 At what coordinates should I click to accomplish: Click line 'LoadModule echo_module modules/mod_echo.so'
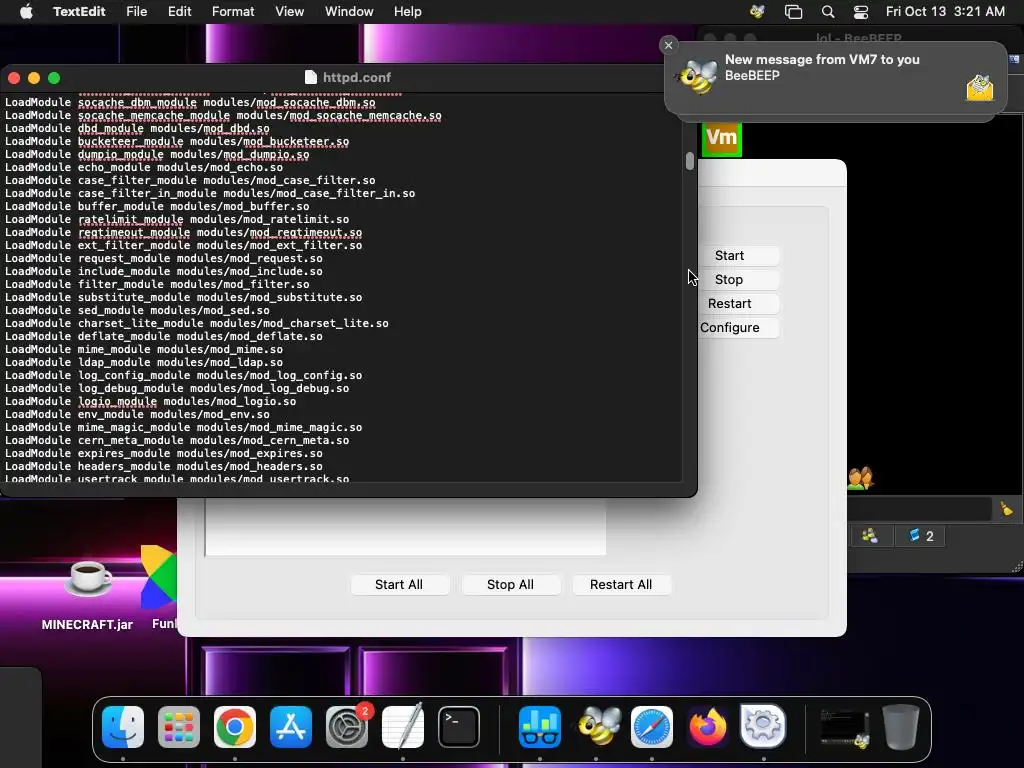tap(144, 167)
